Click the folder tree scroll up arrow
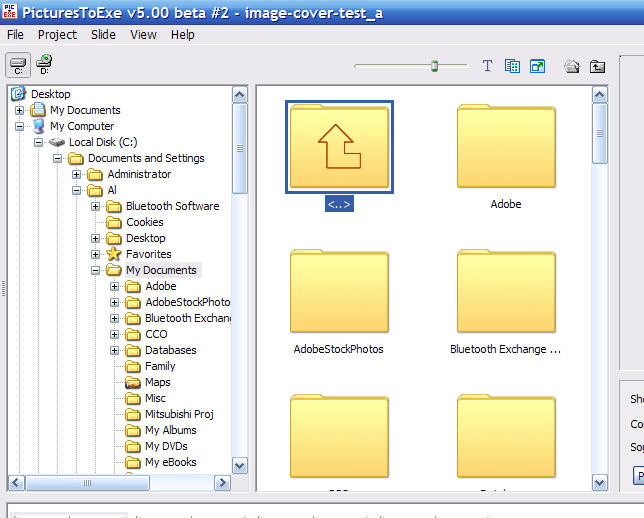 (240, 95)
